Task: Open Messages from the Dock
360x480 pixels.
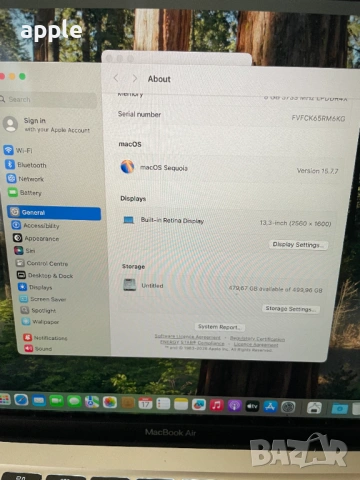Action: pyautogui.click(x=74, y=401)
